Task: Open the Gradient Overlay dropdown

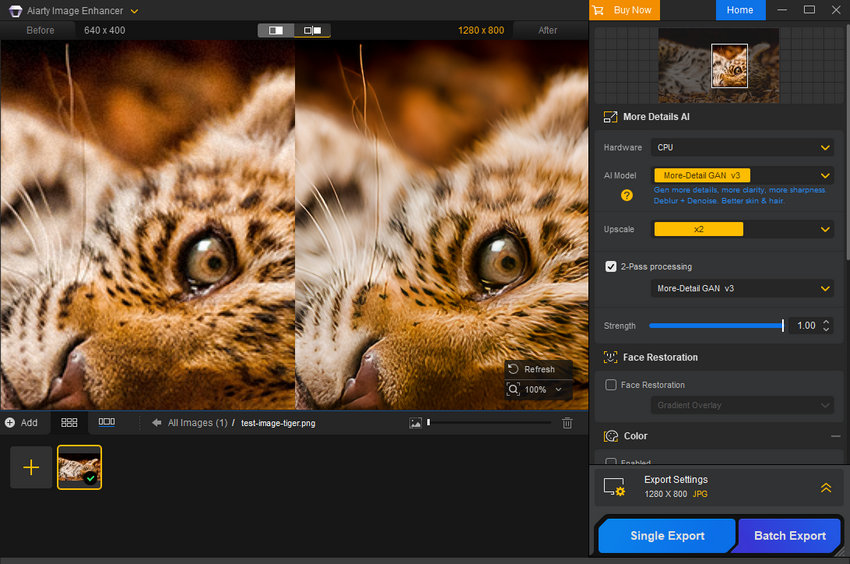Action: coord(742,405)
